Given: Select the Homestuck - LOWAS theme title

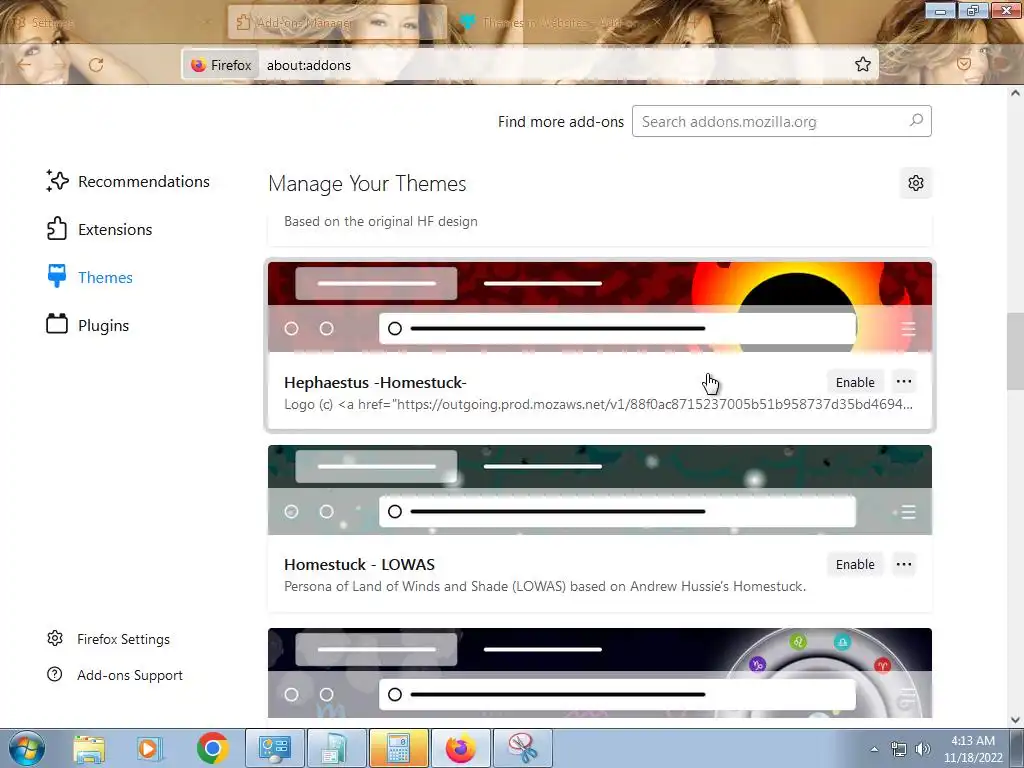Looking at the screenshot, I should coord(359,564).
